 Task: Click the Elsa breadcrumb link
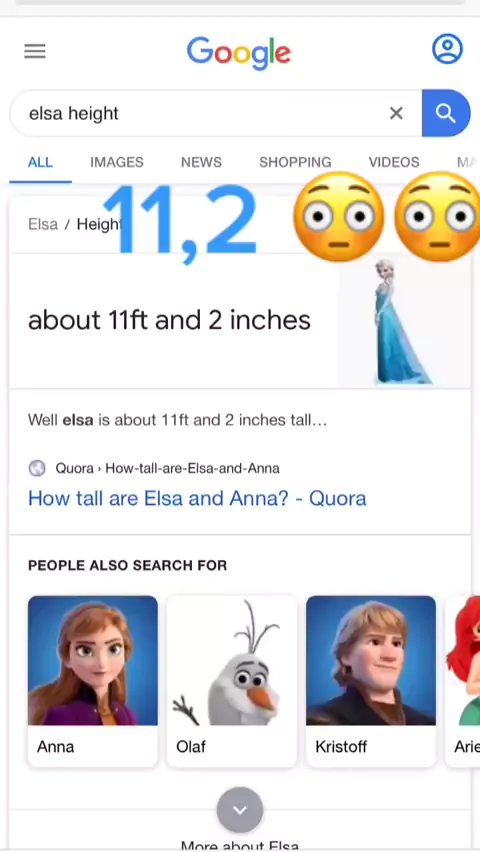43,224
